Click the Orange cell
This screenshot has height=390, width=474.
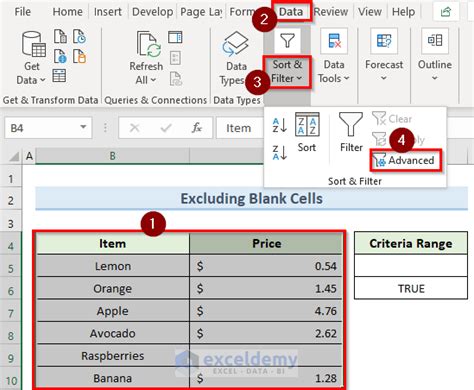[113, 288]
